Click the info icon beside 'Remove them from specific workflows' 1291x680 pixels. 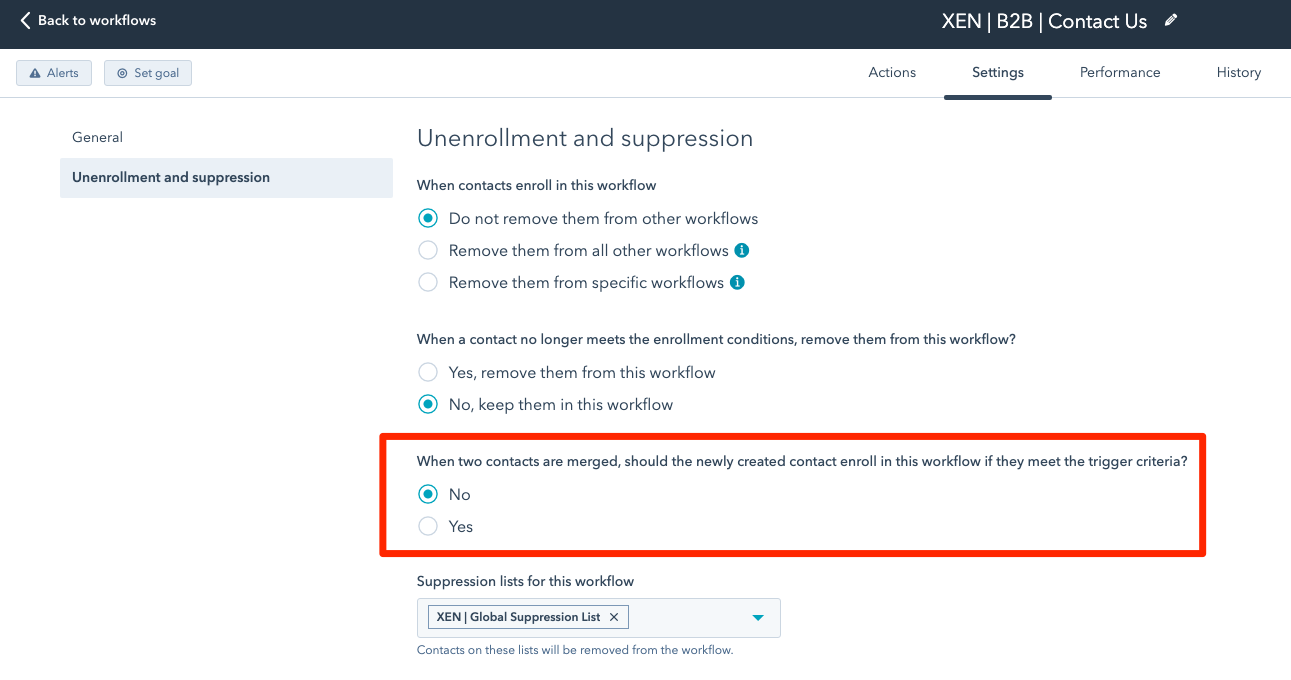[737, 282]
